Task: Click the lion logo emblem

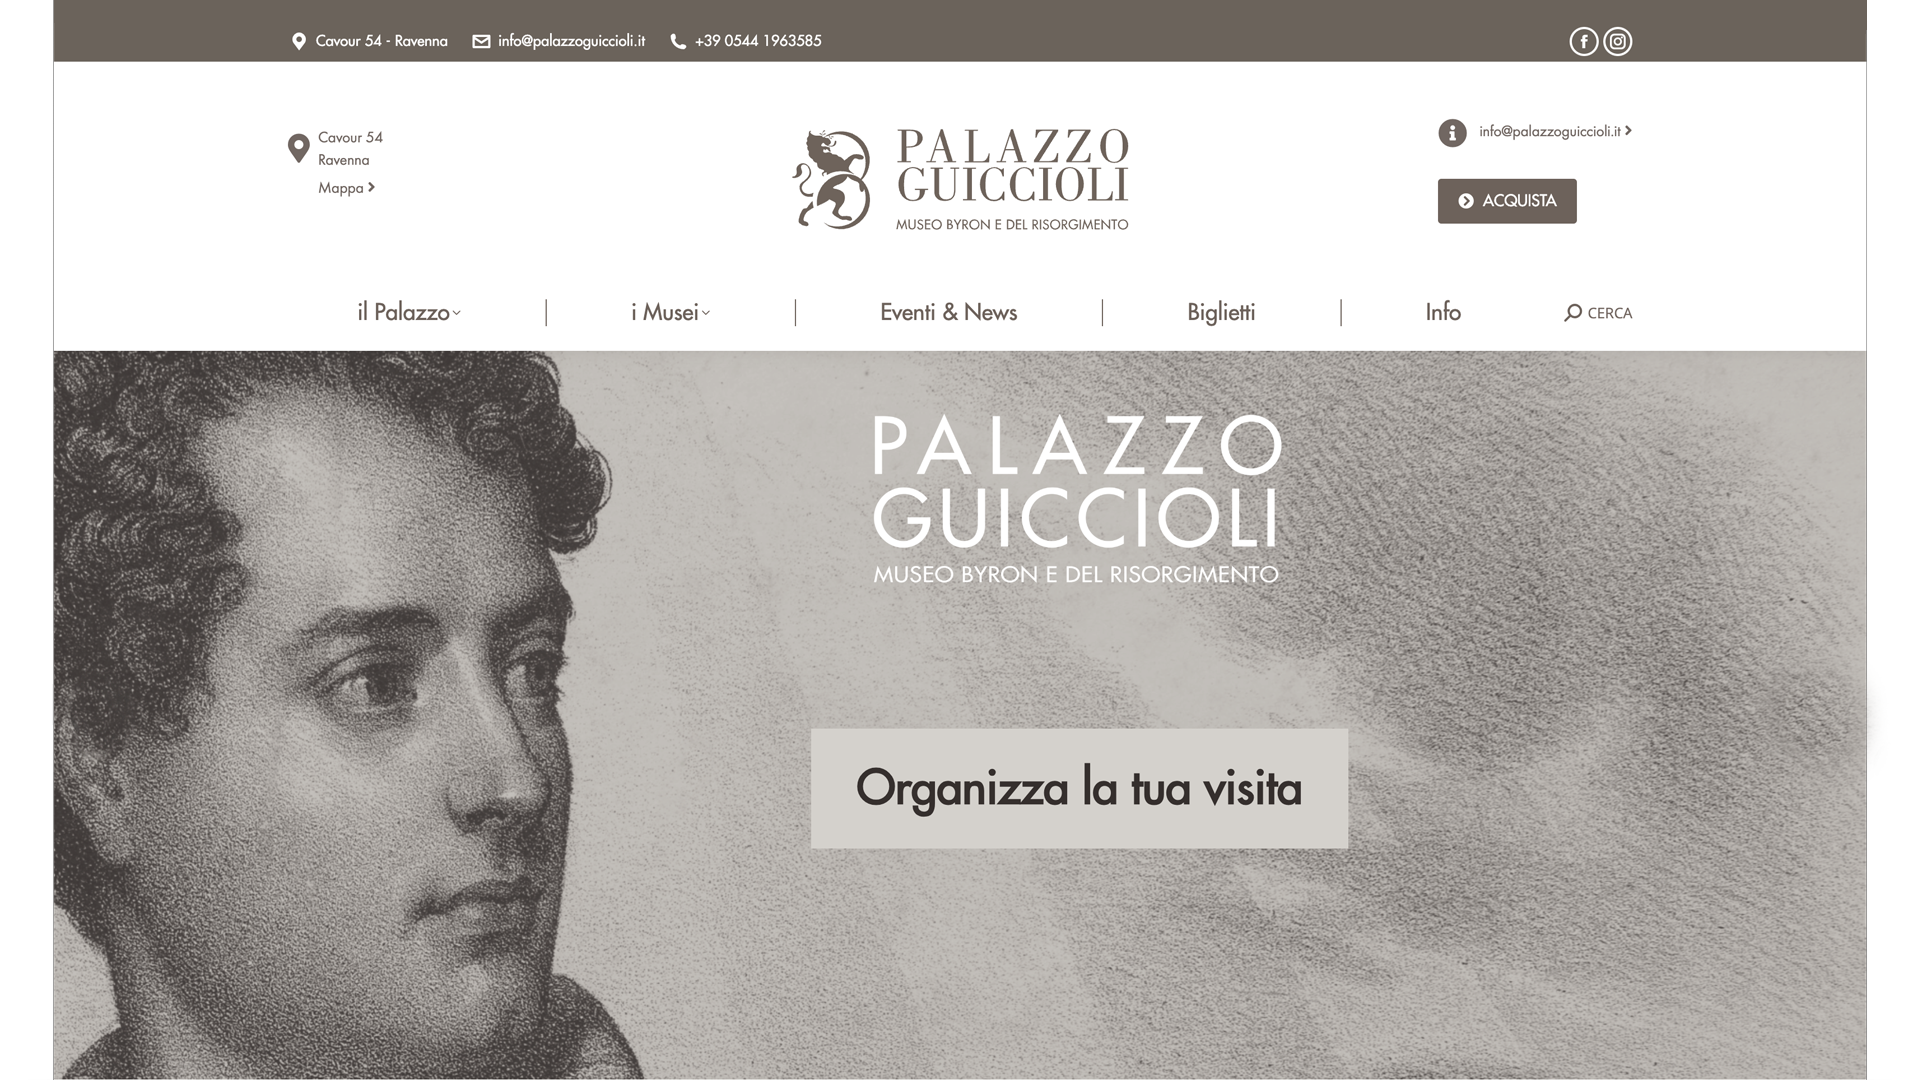Action: point(831,179)
